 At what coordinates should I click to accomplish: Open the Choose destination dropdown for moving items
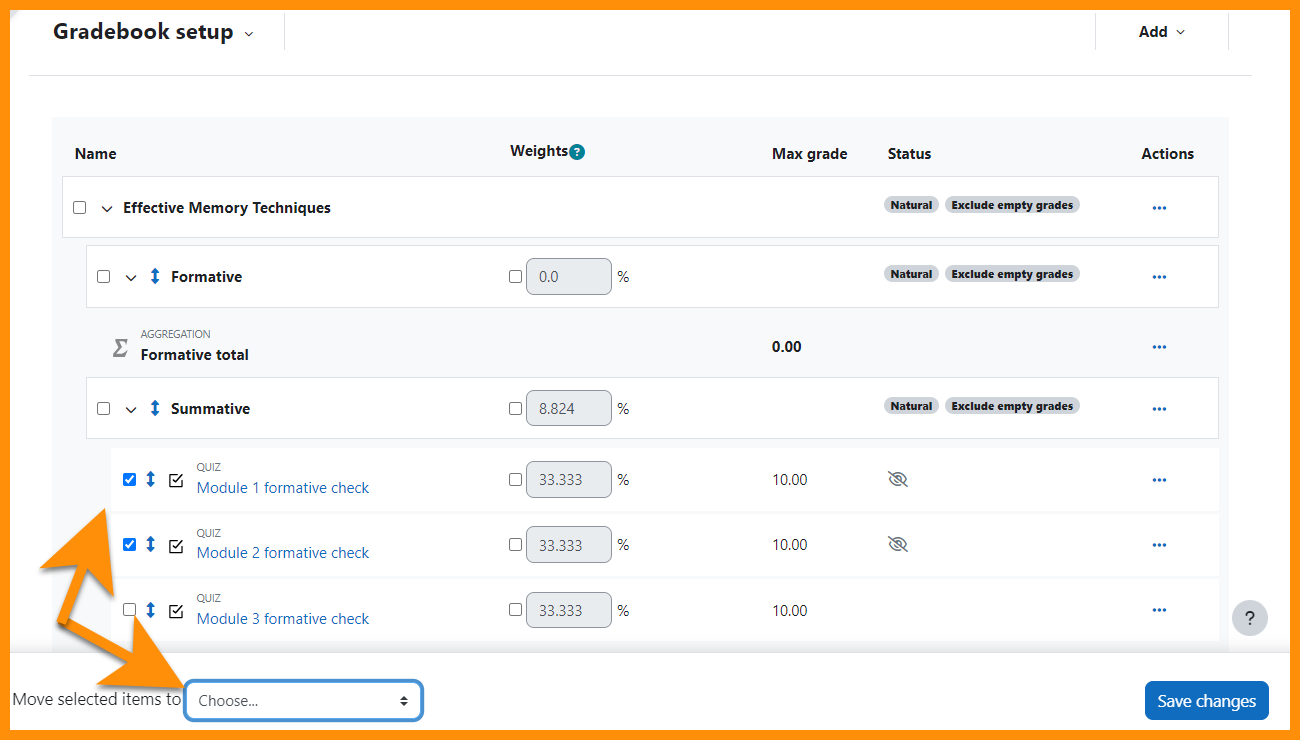(303, 700)
